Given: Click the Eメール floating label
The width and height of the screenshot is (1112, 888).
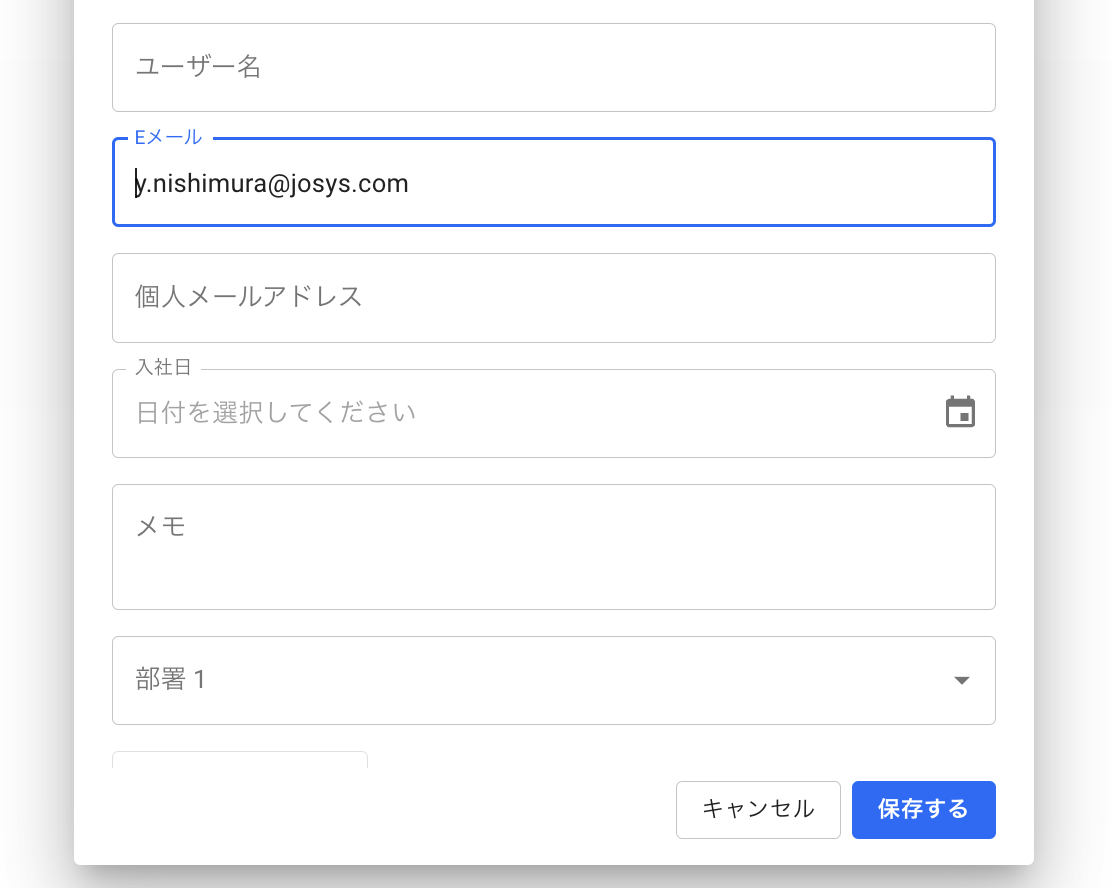Looking at the screenshot, I should click(168, 138).
